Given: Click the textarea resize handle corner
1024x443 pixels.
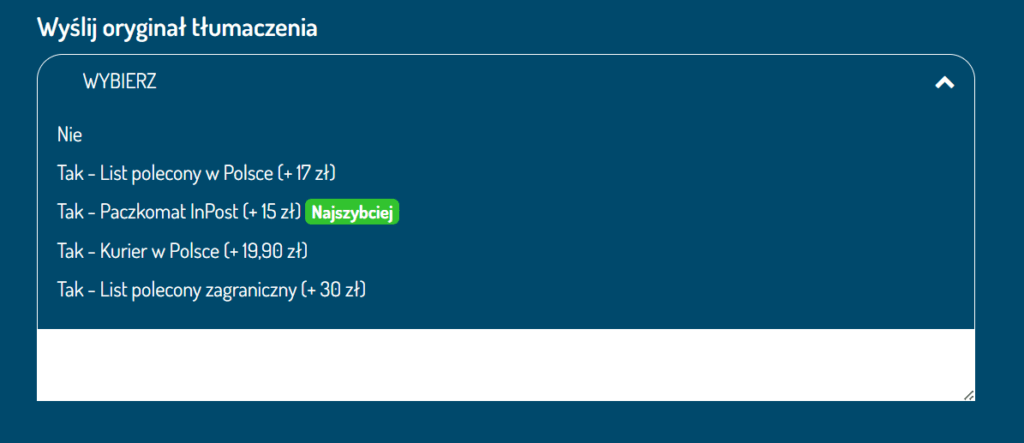Looking at the screenshot, I should pos(968,395).
